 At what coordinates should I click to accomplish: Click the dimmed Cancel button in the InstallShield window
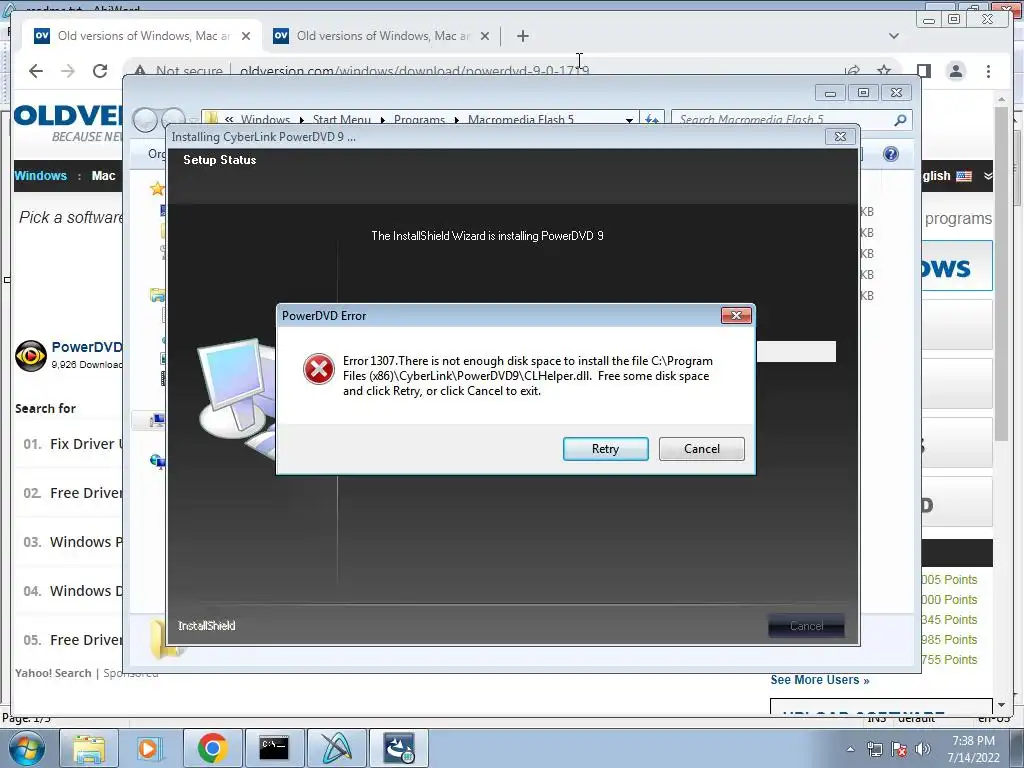tap(806, 626)
